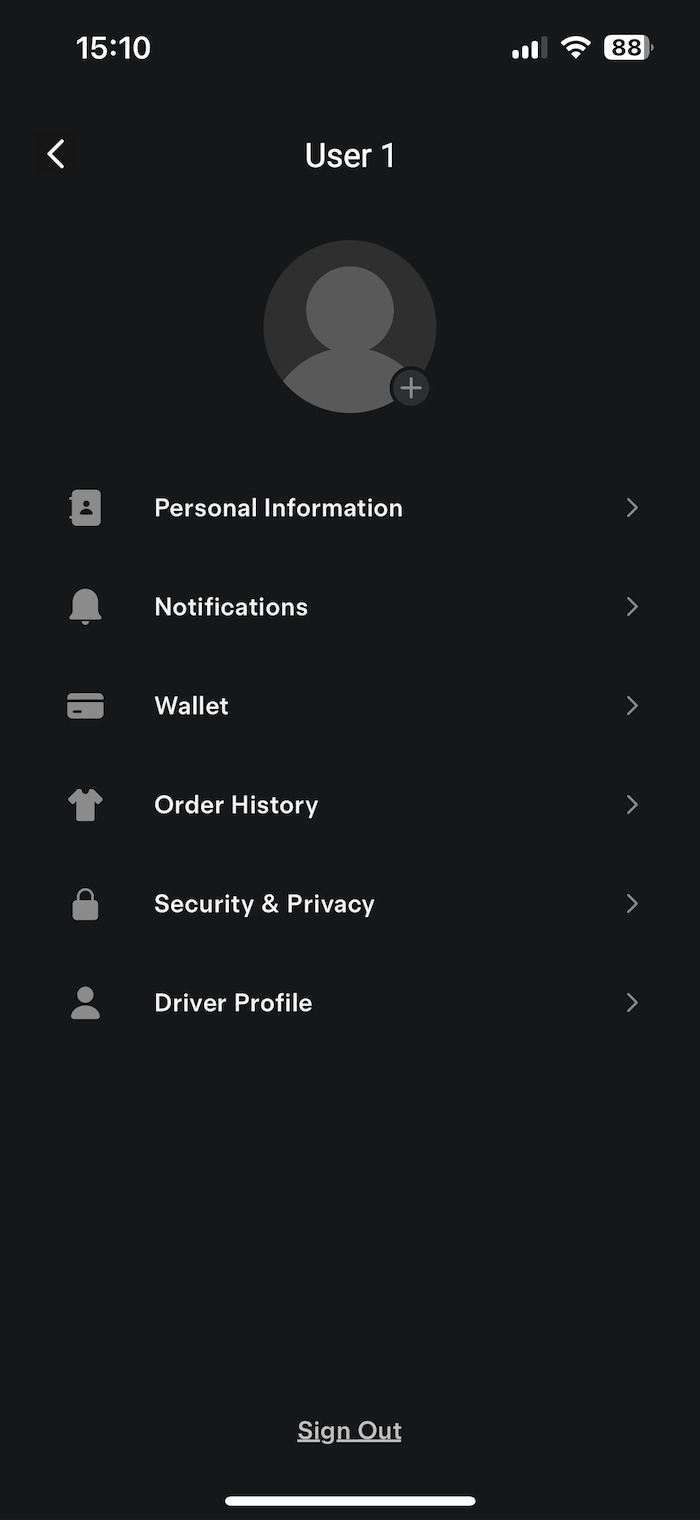Click the Sign Out link
700x1520 pixels.
click(349, 1430)
